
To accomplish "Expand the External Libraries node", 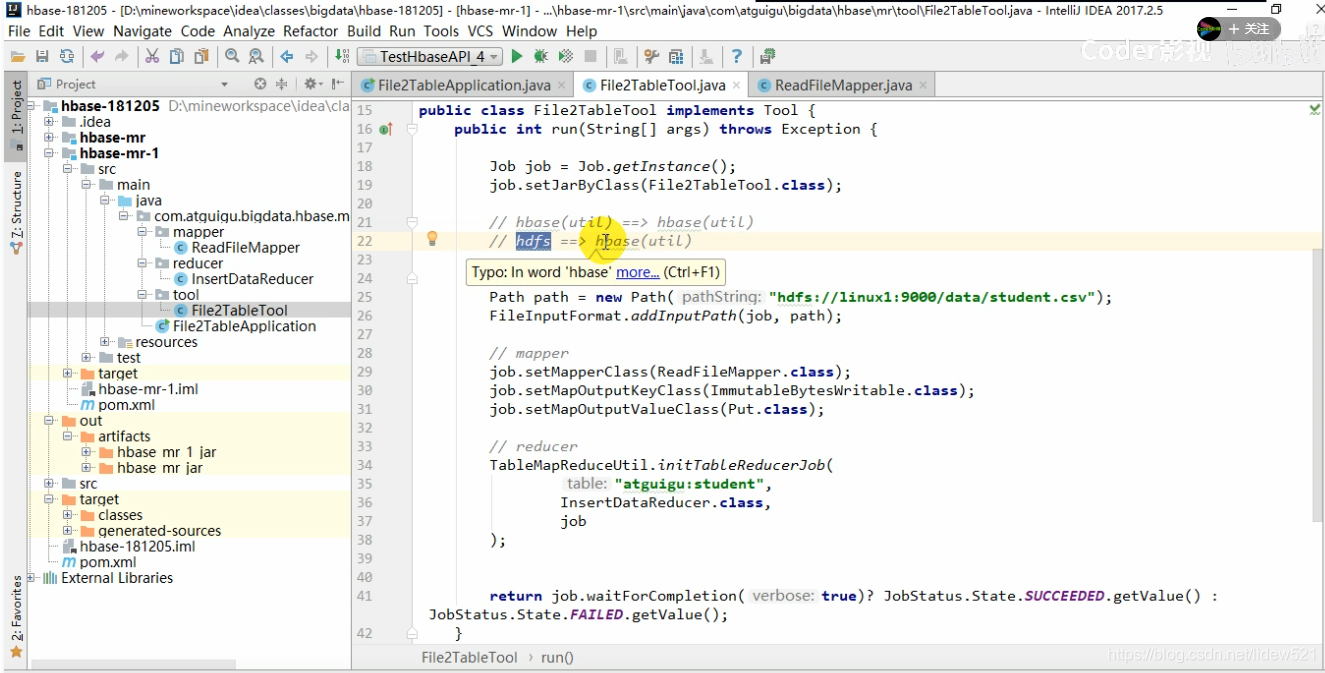I will [x=30, y=578].
